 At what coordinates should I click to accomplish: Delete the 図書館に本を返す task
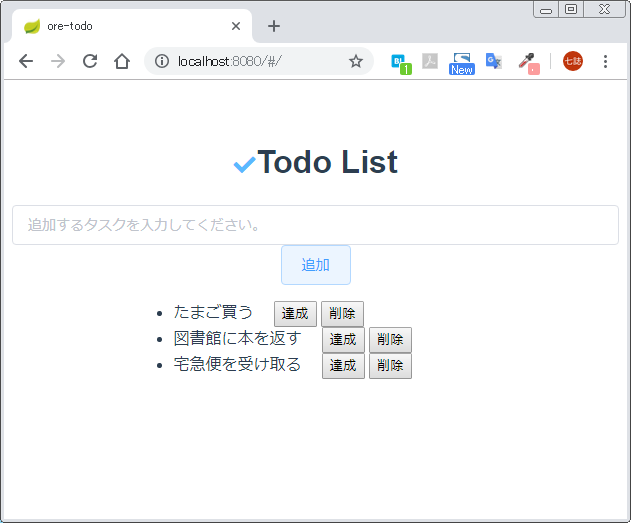pyautogui.click(x=390, y=340)
